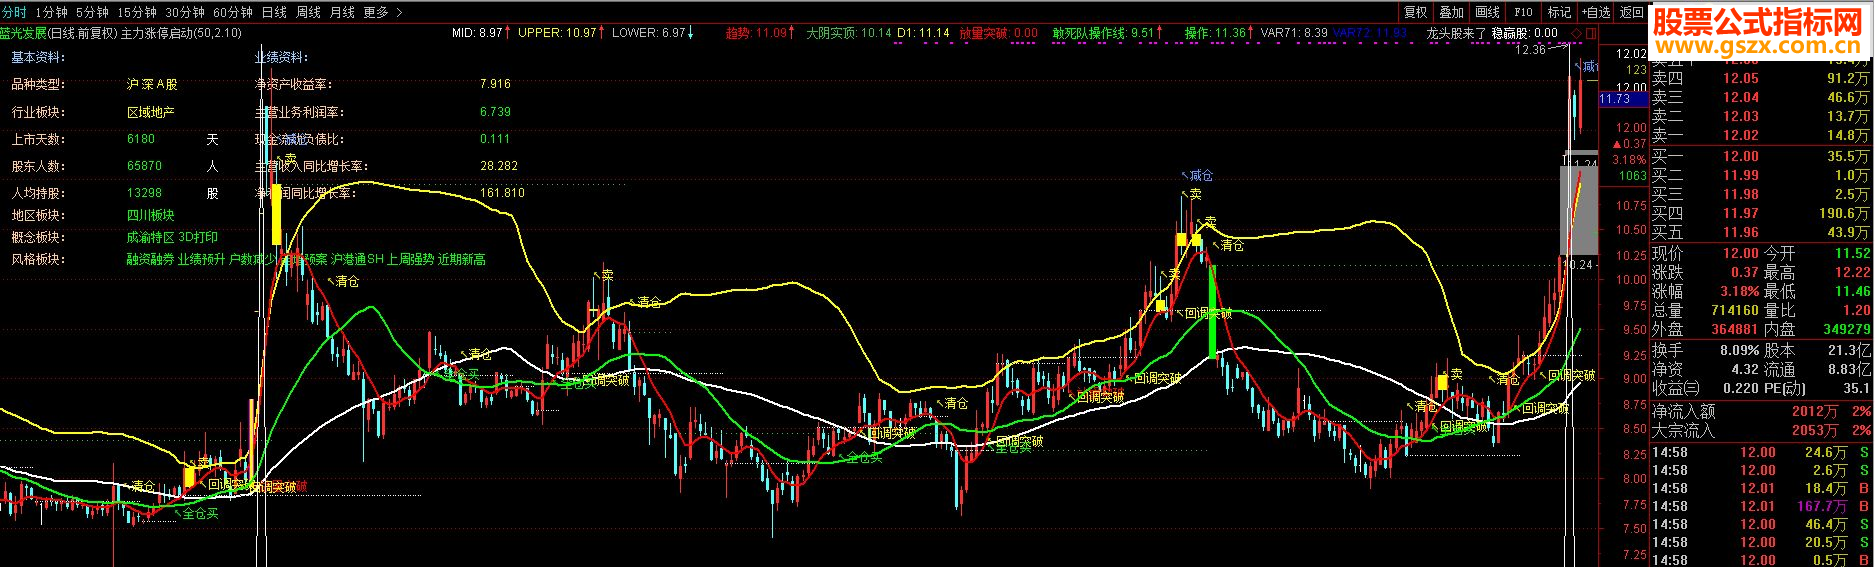Click the 167.7万 trade tick row

pyautogui.click(x=1760, y=506)
